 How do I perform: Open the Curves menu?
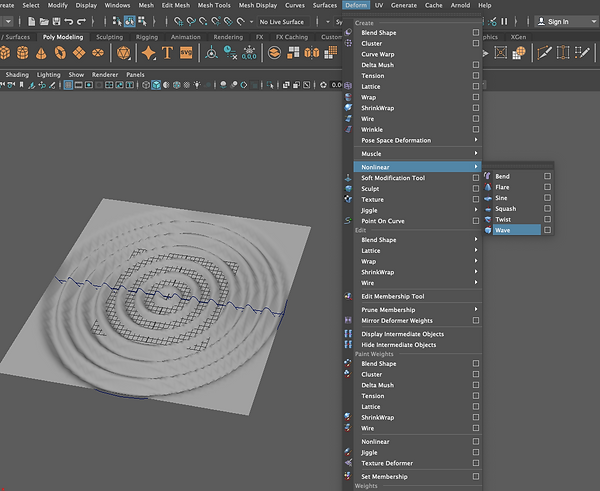(295, 5)
